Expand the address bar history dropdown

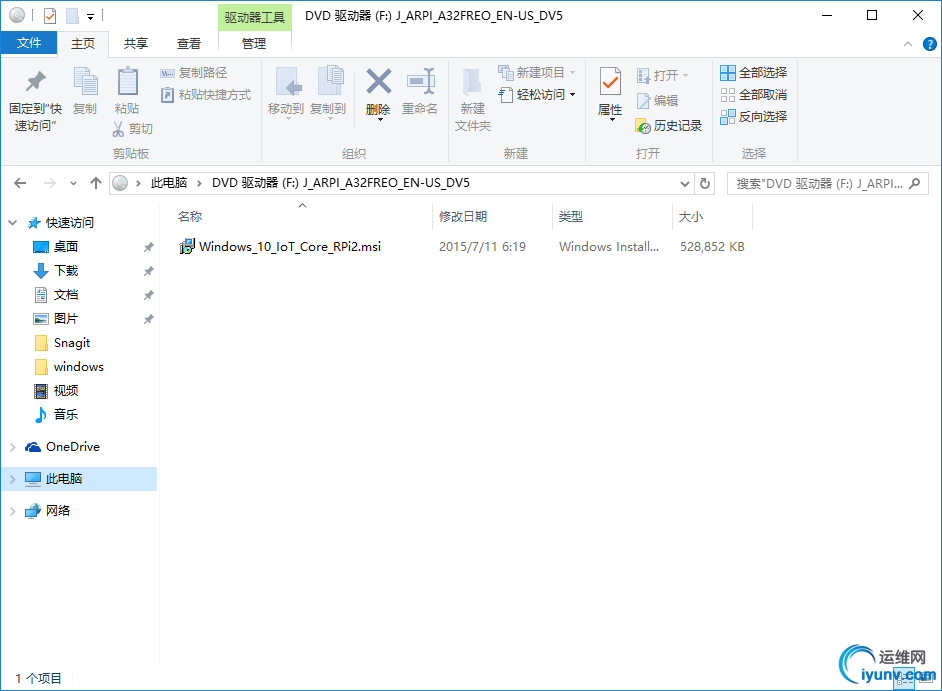(684, 184)
